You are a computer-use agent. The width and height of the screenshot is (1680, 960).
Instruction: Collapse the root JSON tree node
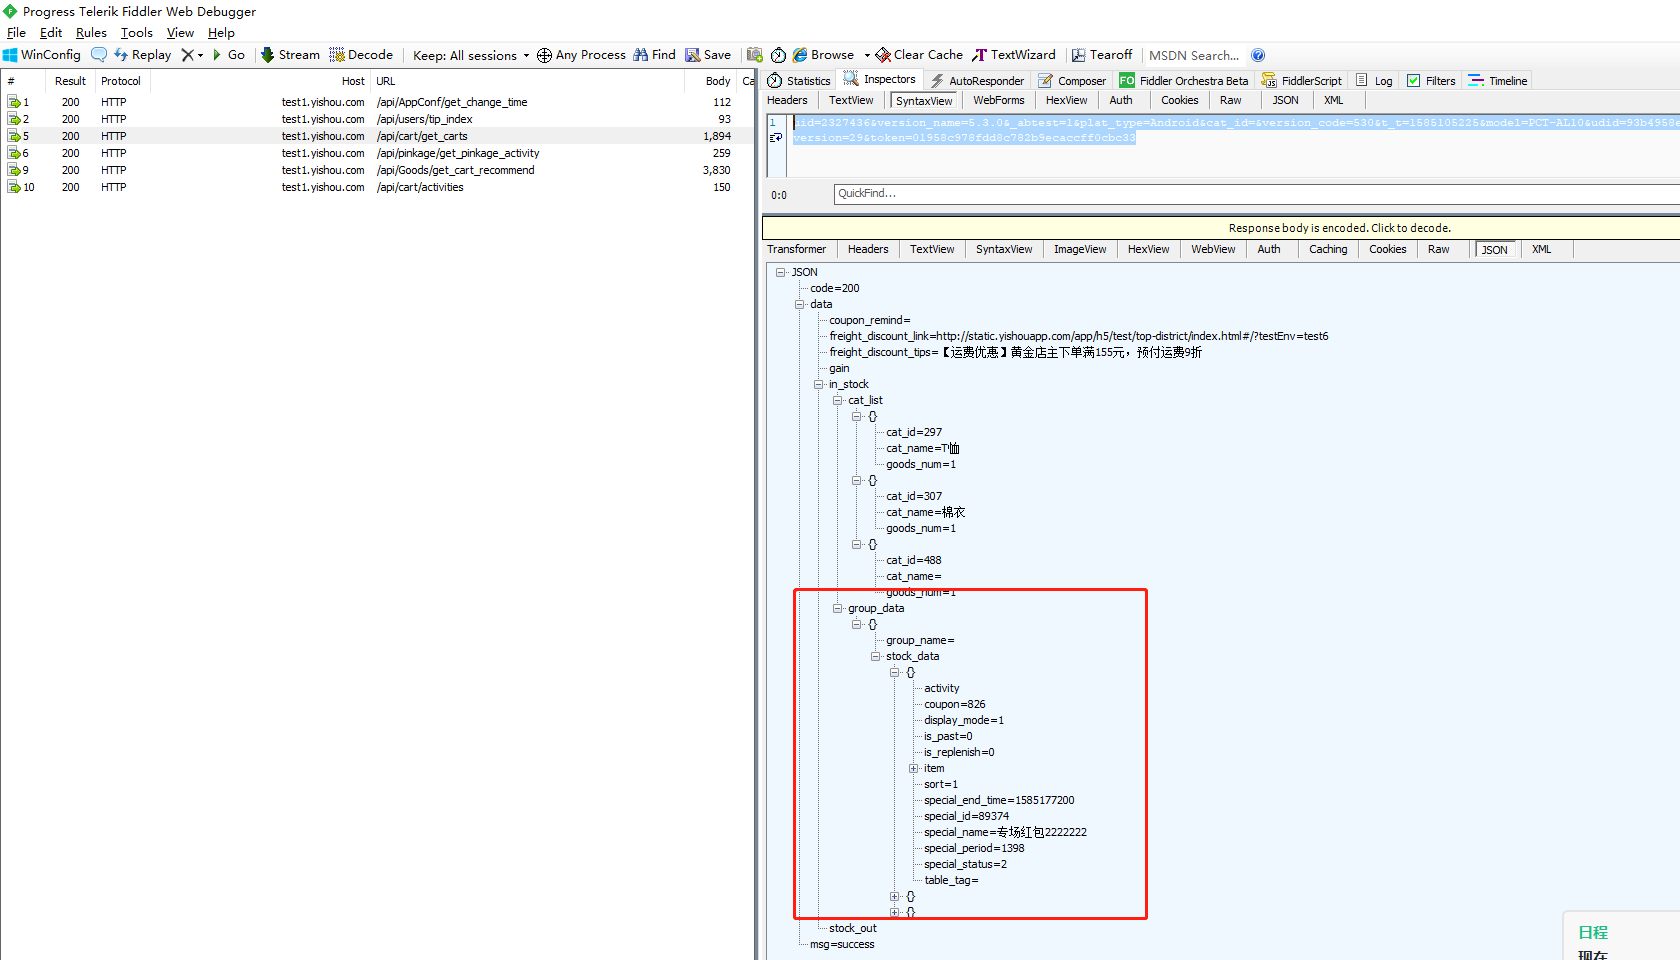(780, 272)
